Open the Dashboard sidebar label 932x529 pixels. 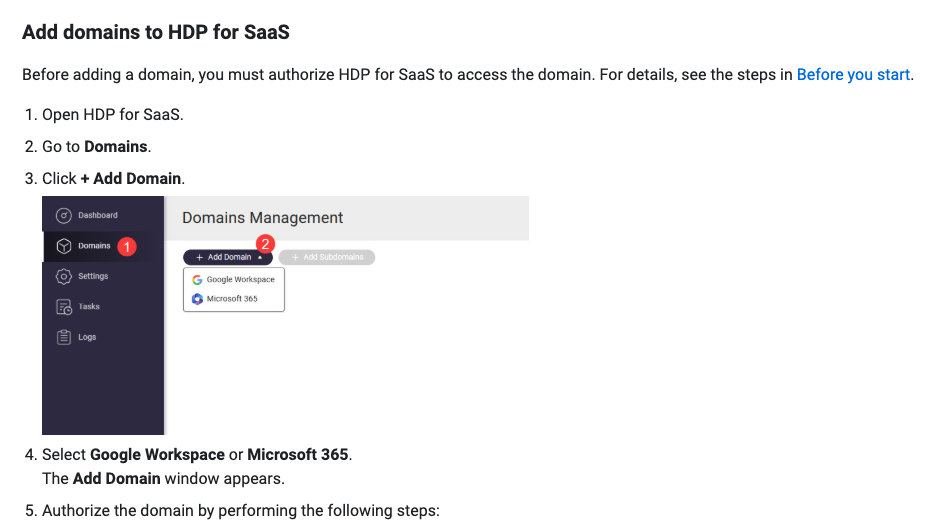tap(98, 215)
